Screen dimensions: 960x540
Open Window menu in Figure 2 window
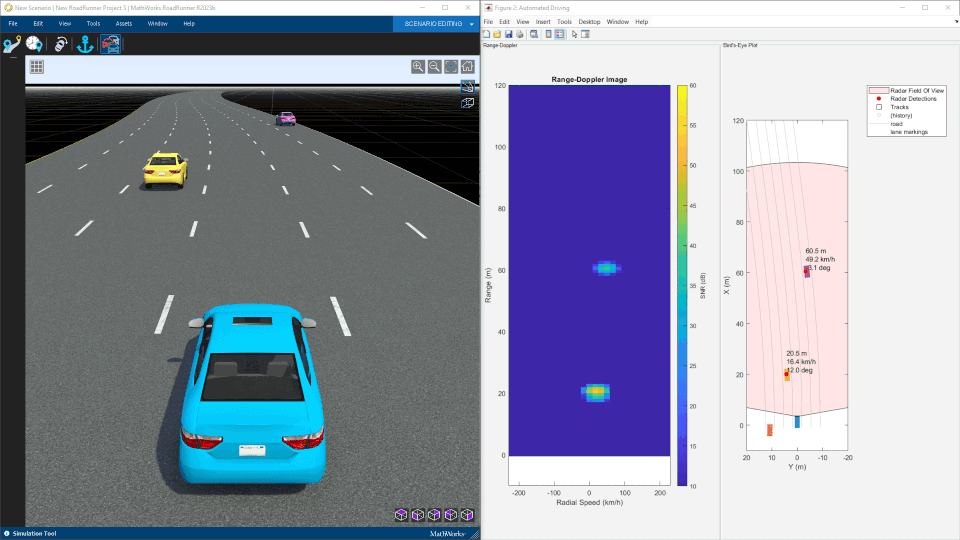tap(618, 22)
